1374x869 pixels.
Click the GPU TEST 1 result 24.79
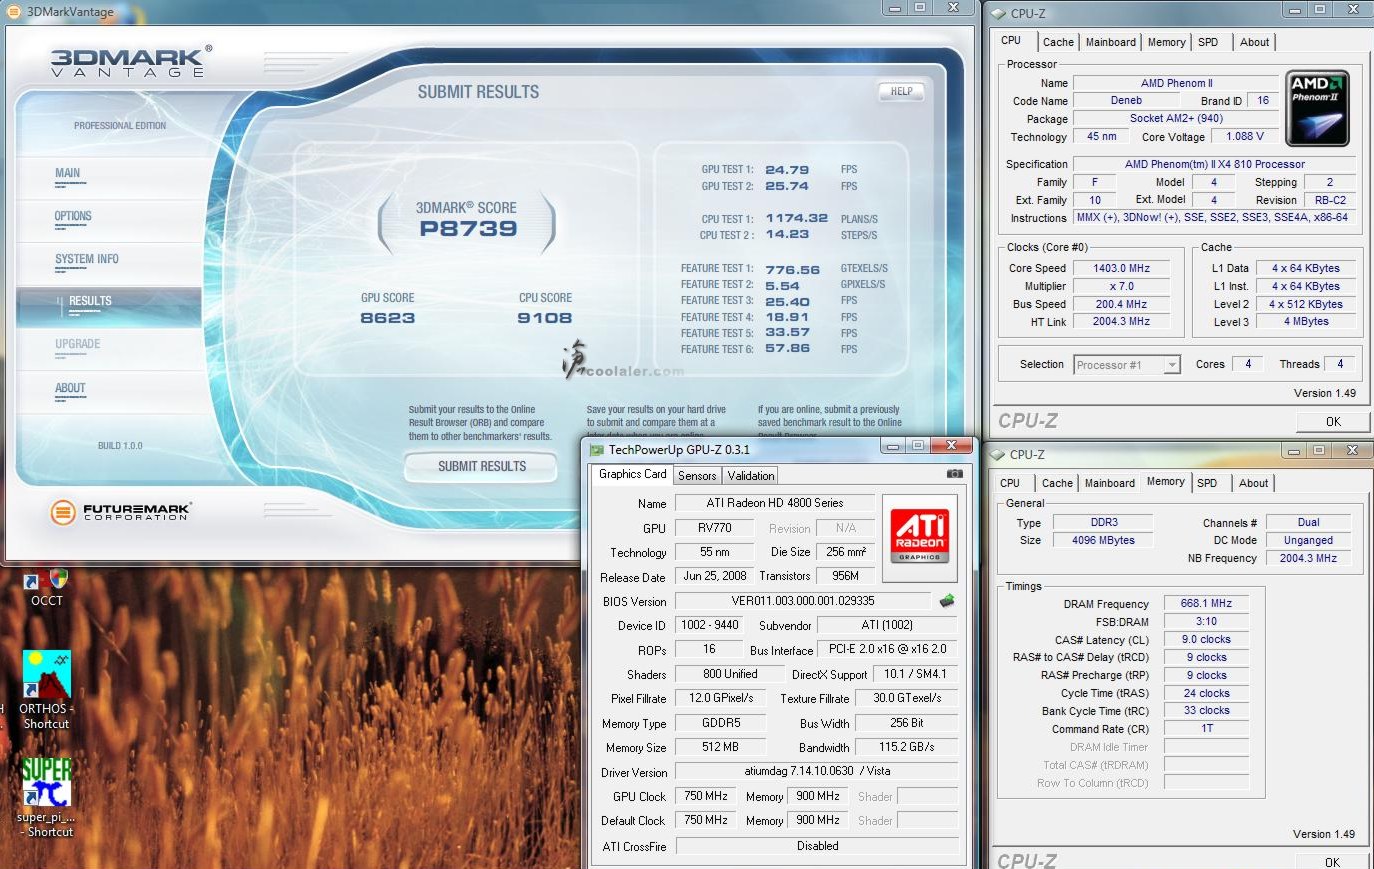(x=787, y=170)
